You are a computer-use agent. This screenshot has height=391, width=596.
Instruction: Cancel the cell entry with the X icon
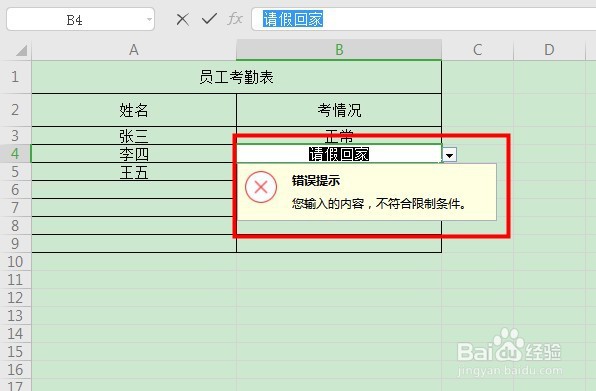pyautogui.click(x=182, y=19)
